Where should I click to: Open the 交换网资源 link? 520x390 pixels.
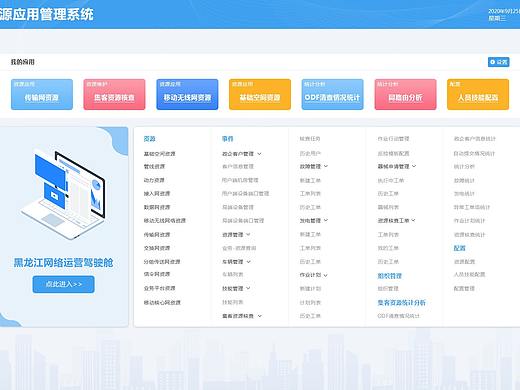[157, 248]
